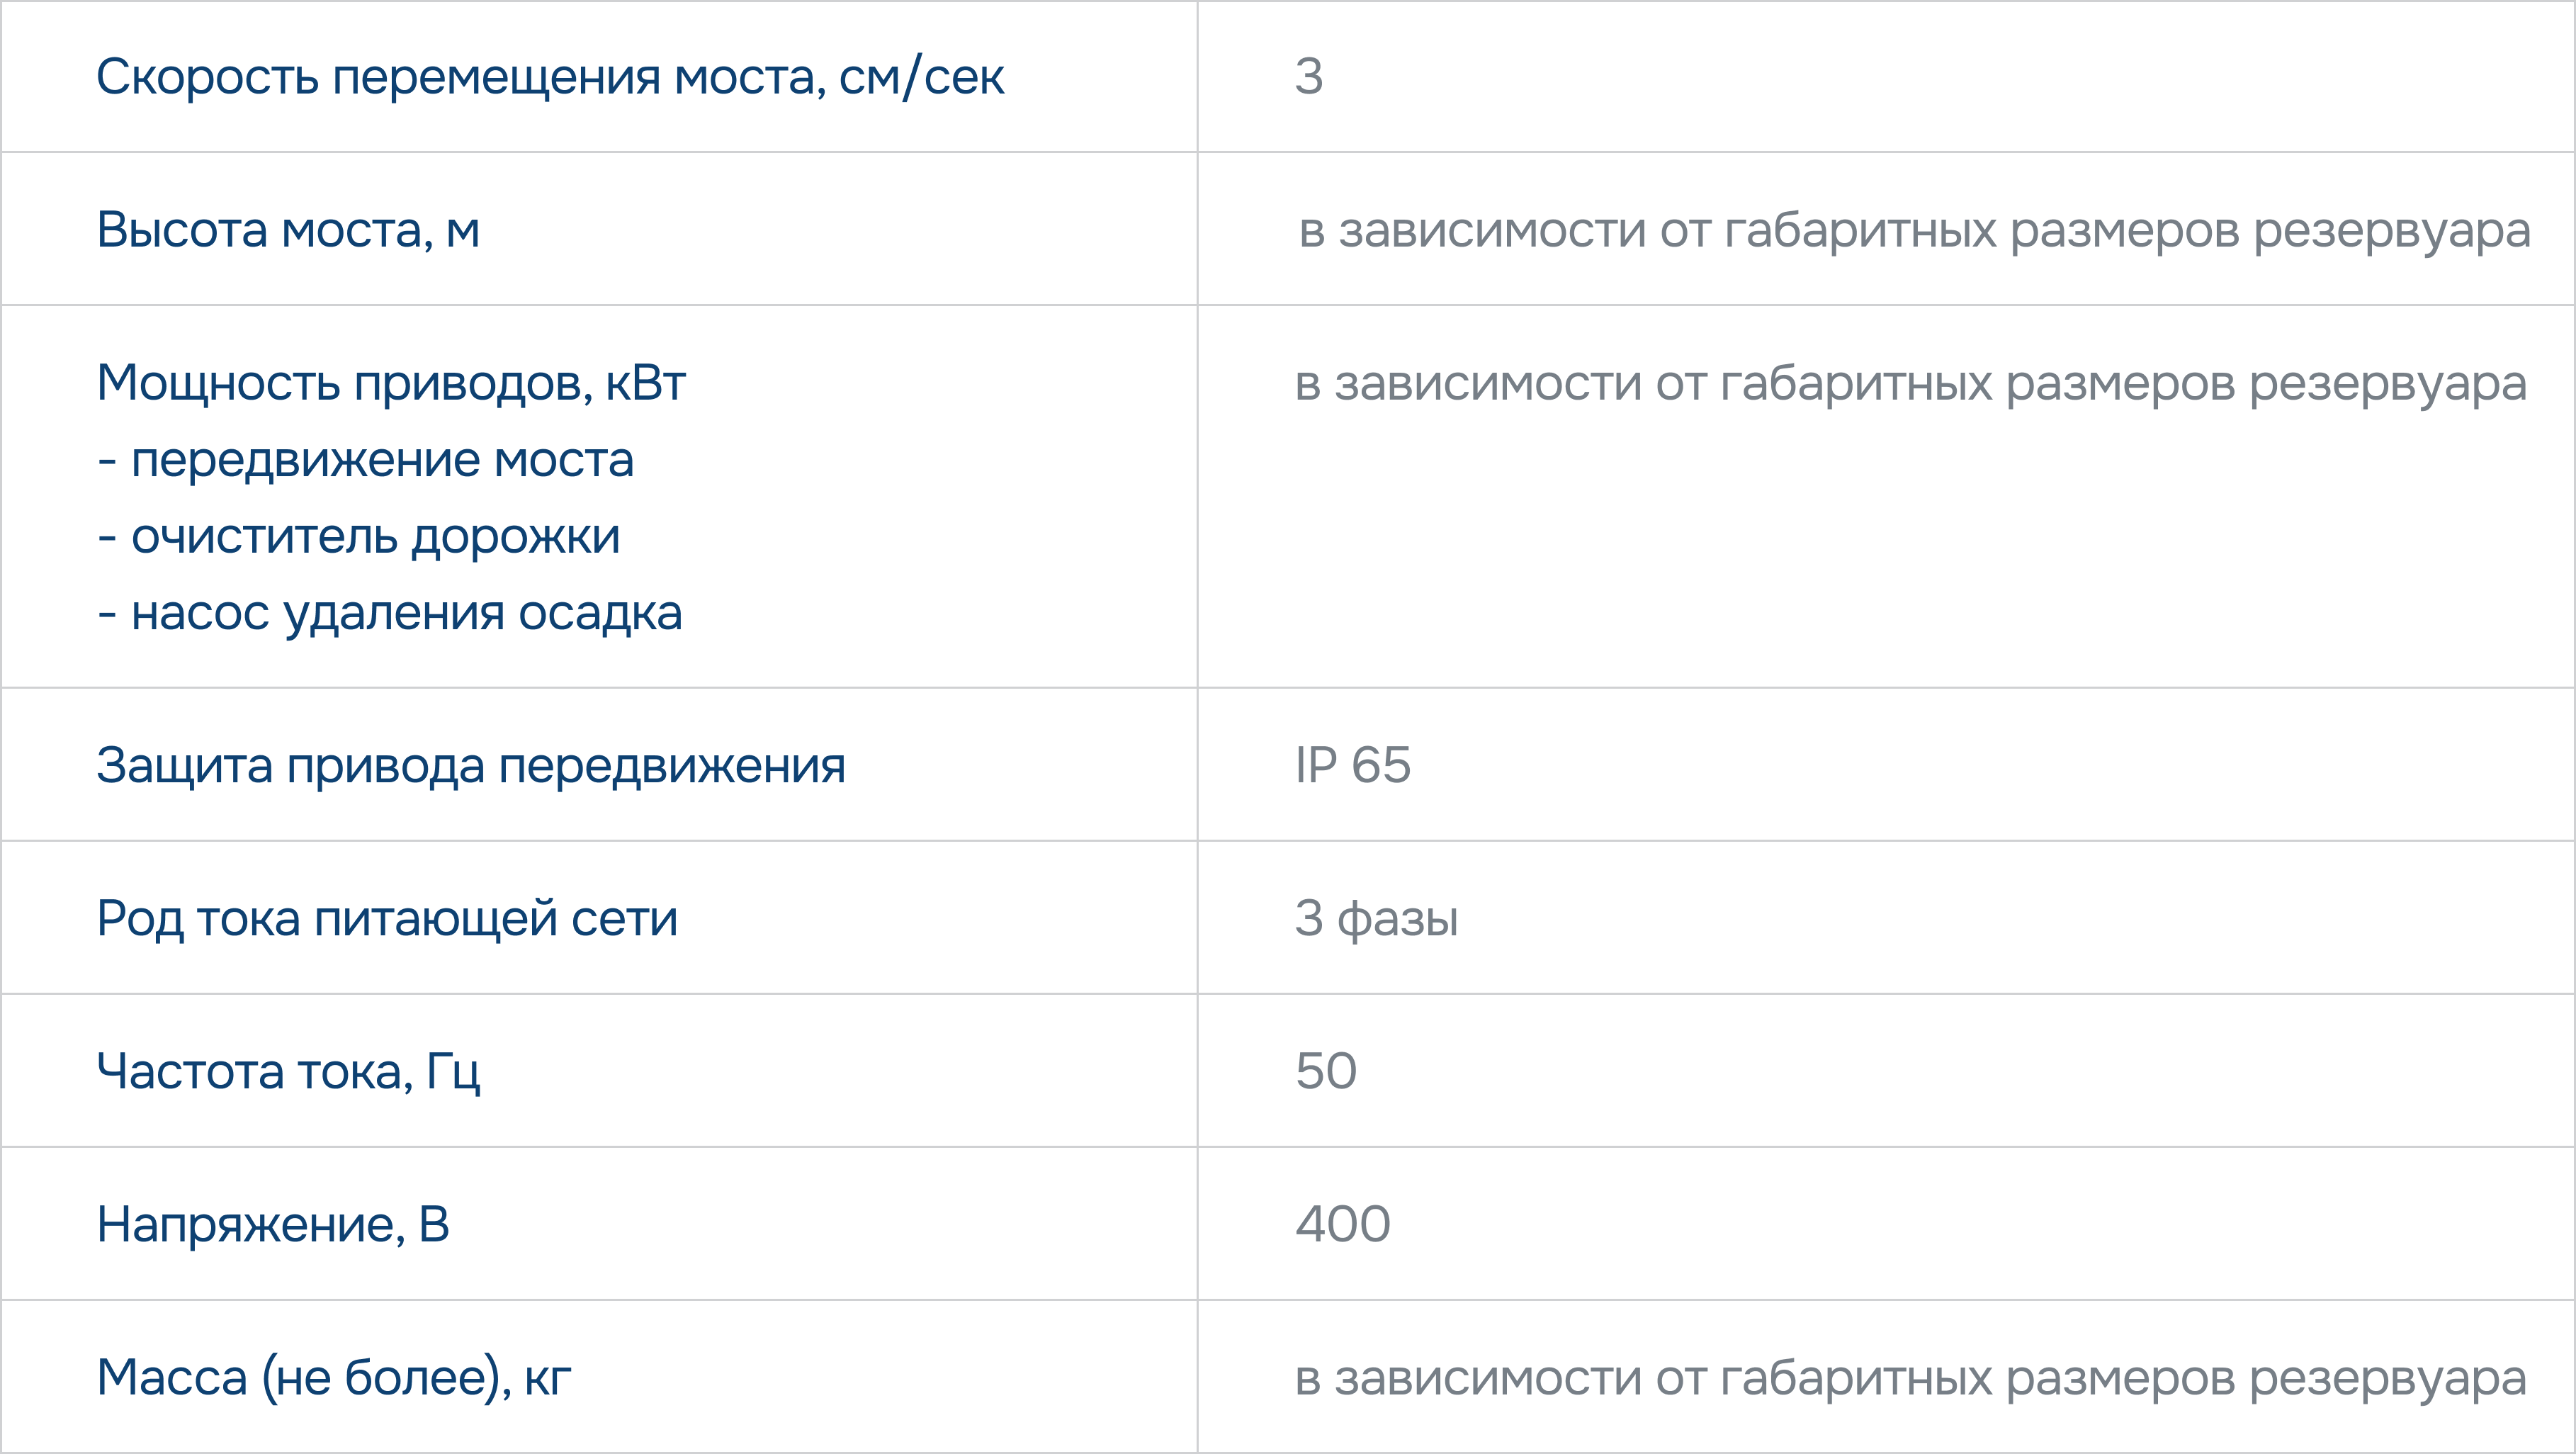Click the '- передвижение моста' line

[366, 460]
